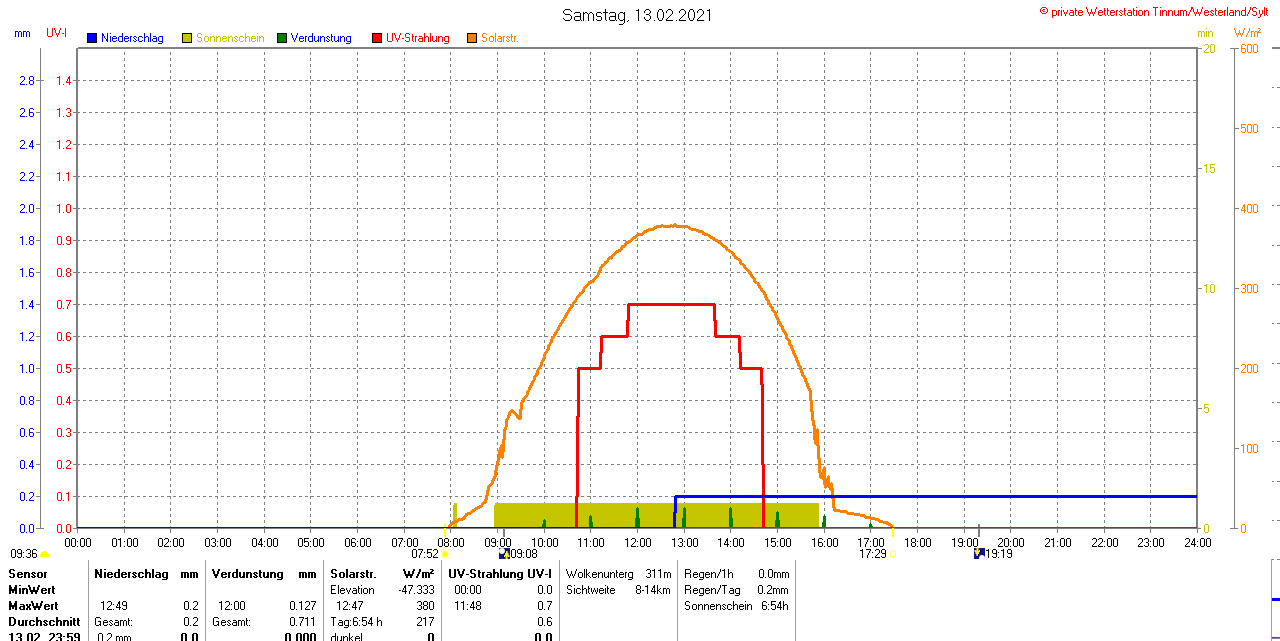Click the orange Solarstr. legend swatch
The width and height of the screenshot is (1280, 641).
(472, 38)
